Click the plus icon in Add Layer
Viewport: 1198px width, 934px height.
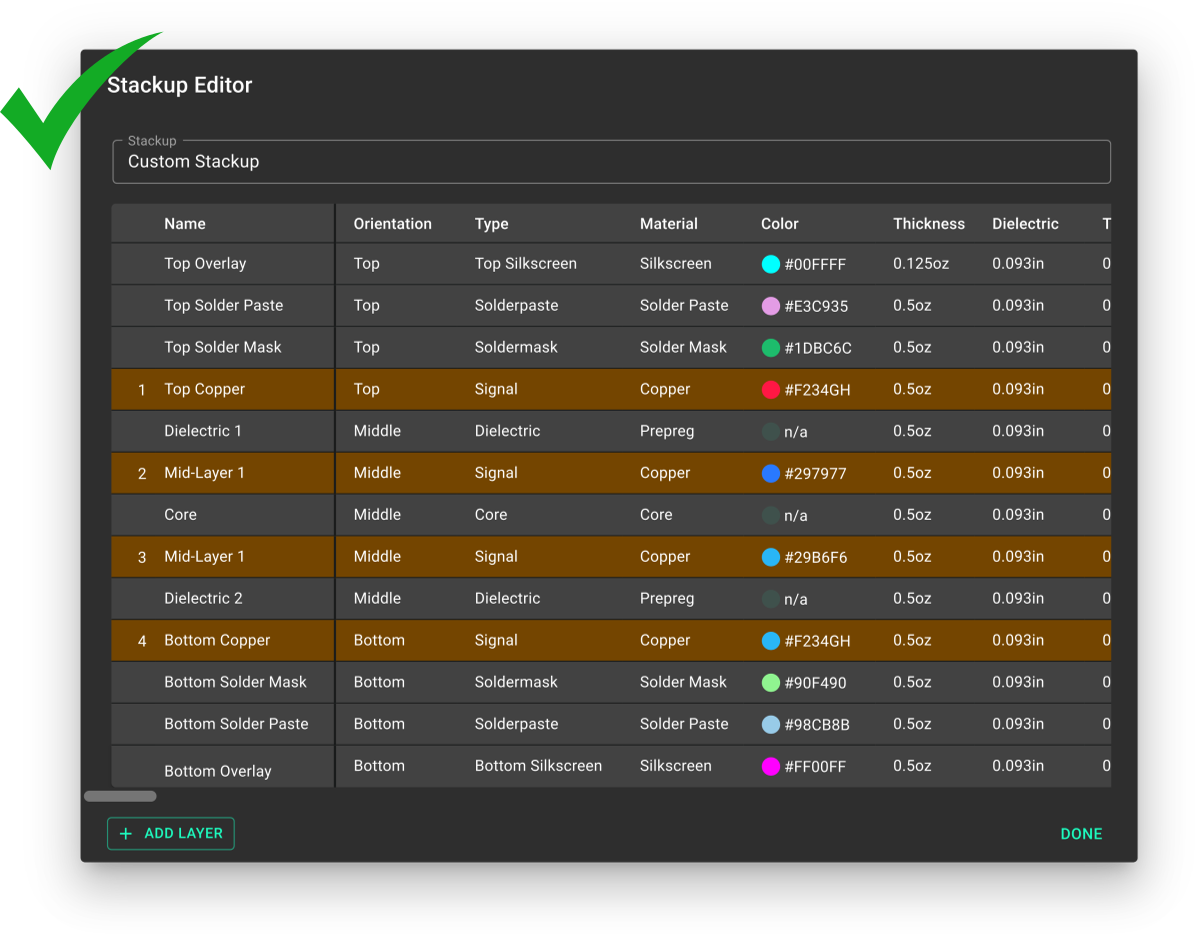(126, 833)
